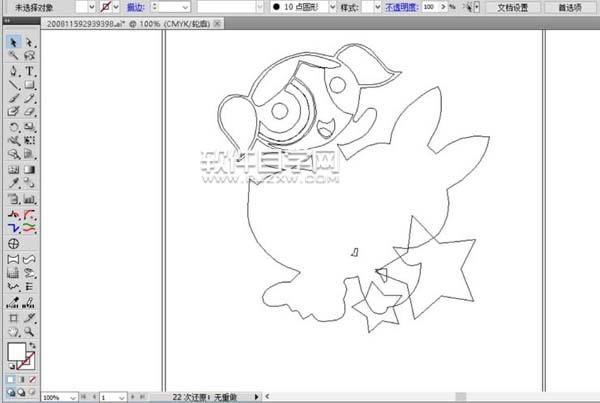
Task: Open the 描边 stroke panel link
Action: (135, 7)
